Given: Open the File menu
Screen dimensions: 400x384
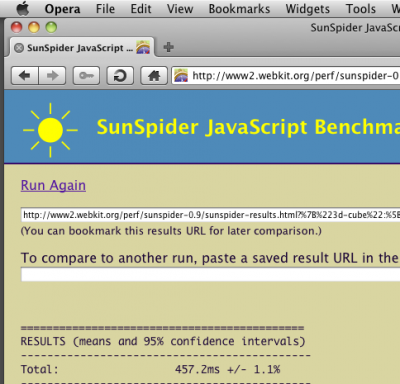Looking at the screenshot, I should click(105, 9).
